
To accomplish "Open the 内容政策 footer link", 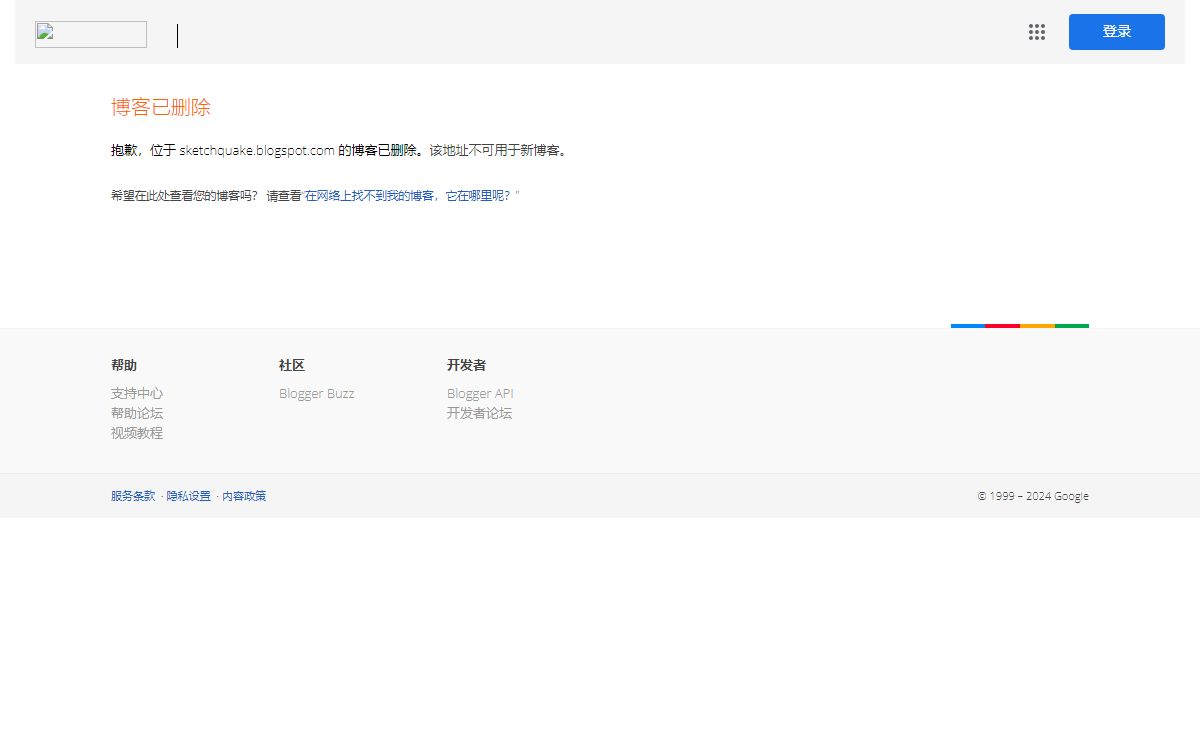I will pyautogui.click(x=244, y=496).
